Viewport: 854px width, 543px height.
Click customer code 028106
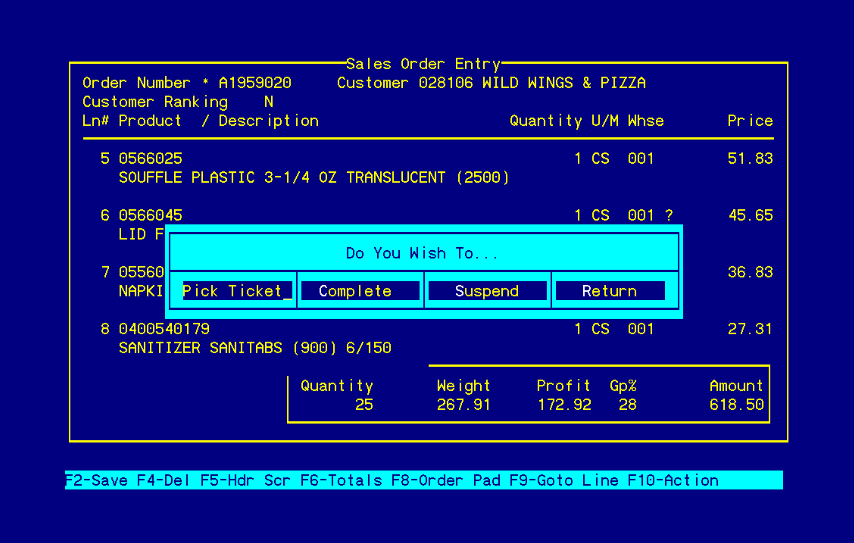446,83
